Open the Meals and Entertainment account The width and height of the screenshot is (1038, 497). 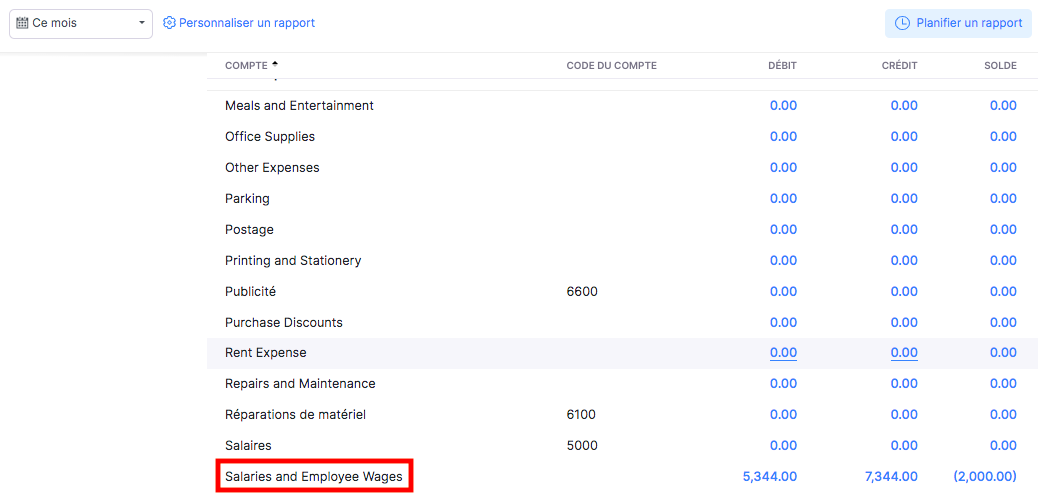coord(299,105)
